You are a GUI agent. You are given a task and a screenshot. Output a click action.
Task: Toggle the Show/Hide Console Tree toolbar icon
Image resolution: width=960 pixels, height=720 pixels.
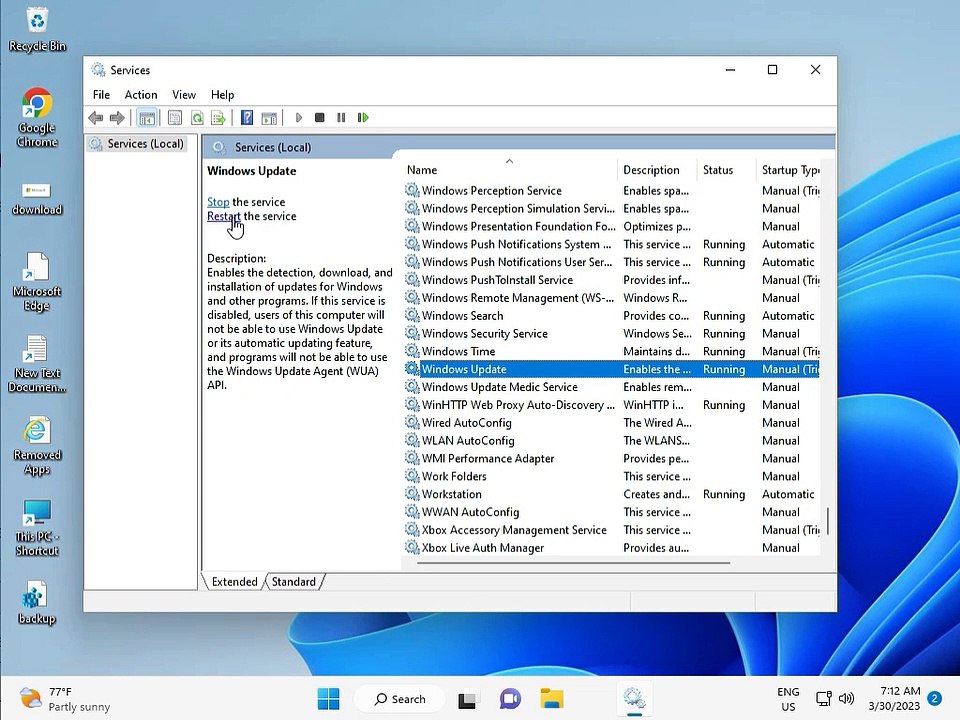pyautogui.click(x=147, y=118)
